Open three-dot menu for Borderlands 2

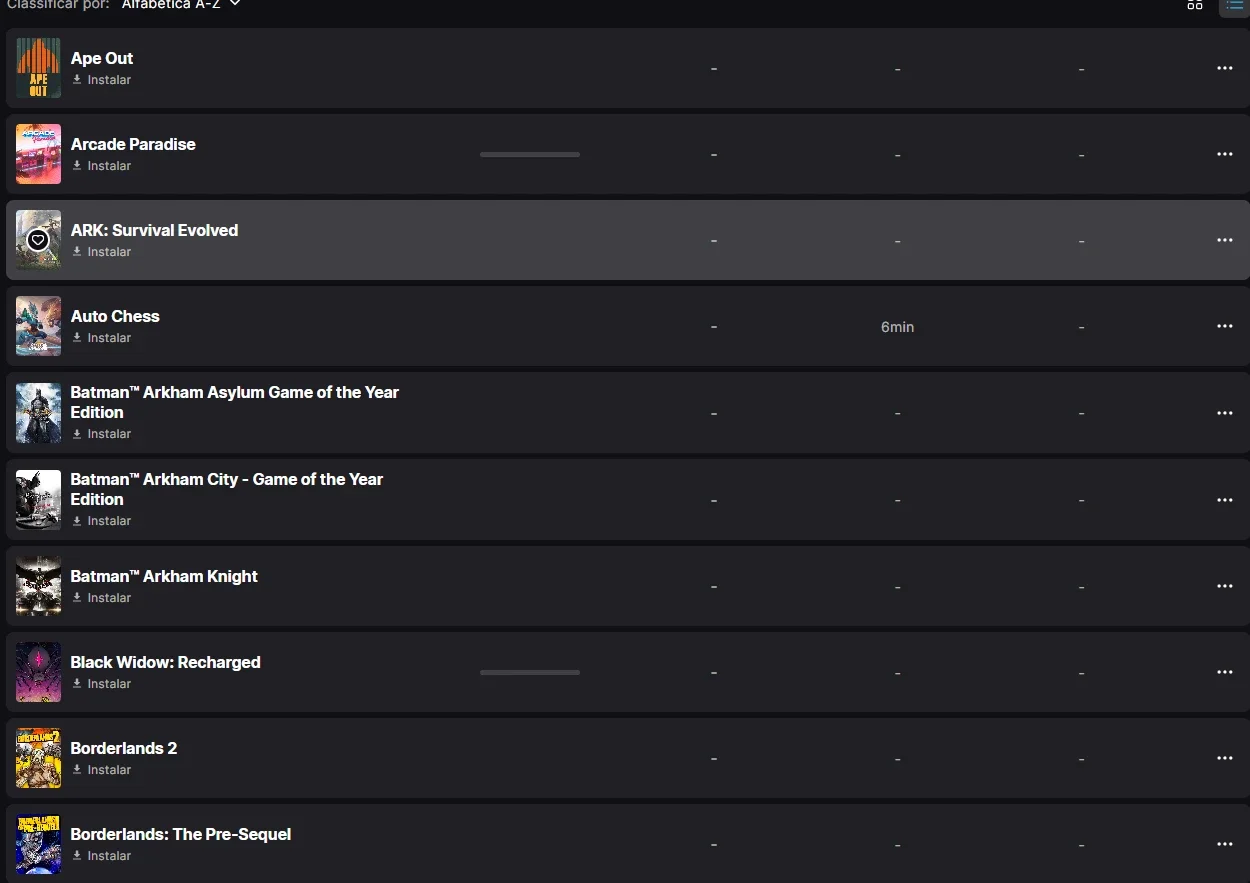pyautogui.click(x=1225, y=758)
